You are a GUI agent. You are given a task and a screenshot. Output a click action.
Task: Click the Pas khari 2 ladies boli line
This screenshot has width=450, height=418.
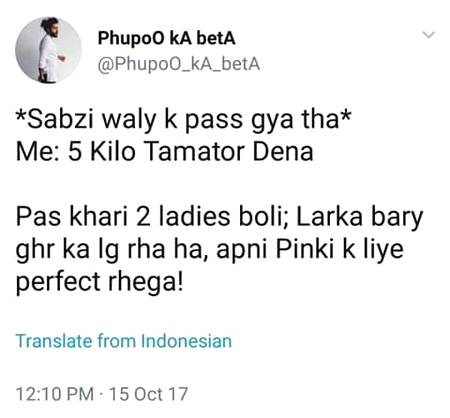(x=219, y=217)
